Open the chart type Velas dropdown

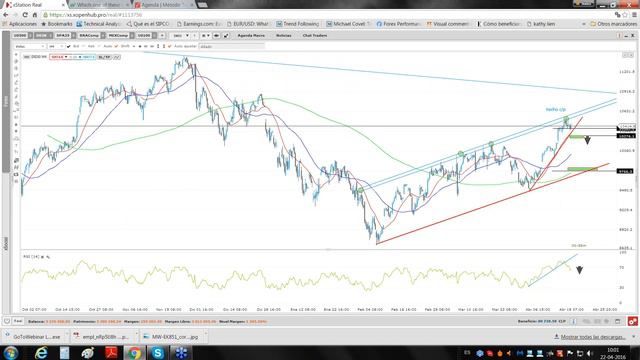[x=29, y=47]
